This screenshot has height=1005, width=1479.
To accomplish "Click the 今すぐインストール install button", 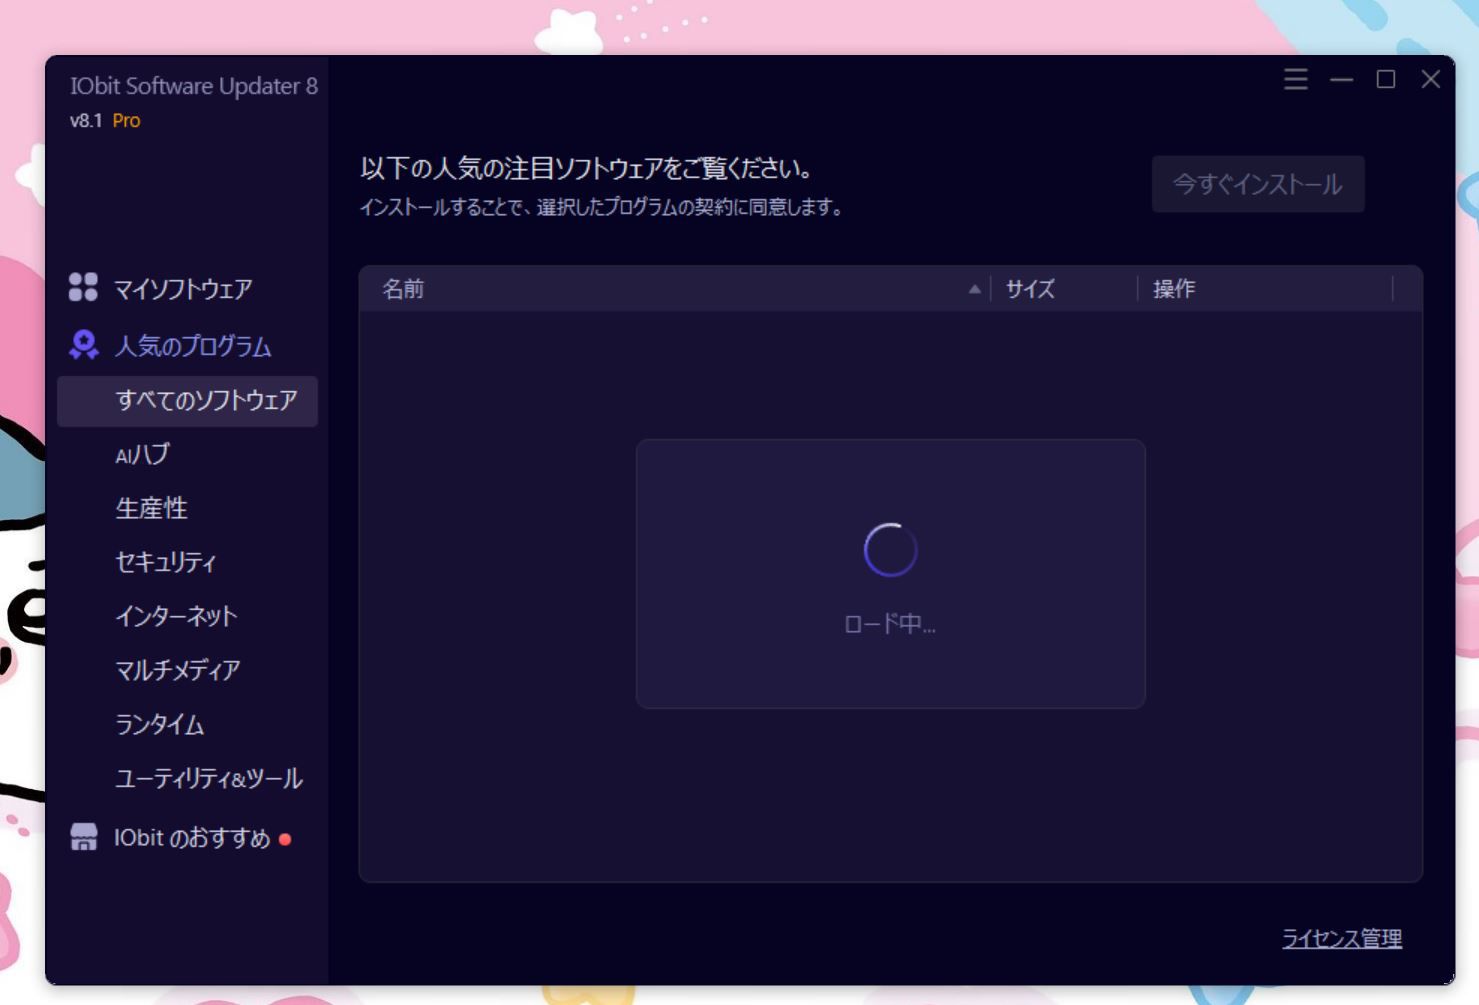I will 1257,184.
